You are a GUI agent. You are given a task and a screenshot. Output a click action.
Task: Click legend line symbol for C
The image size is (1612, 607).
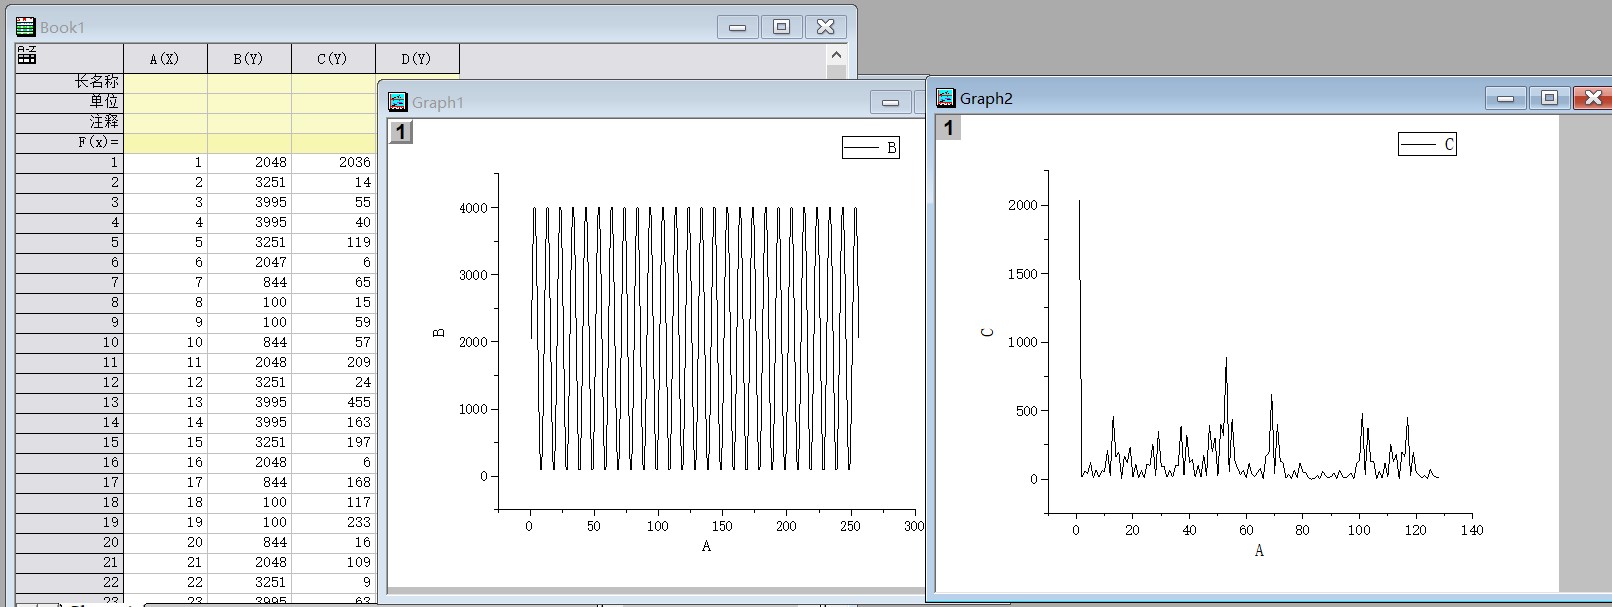point(1417,144)
